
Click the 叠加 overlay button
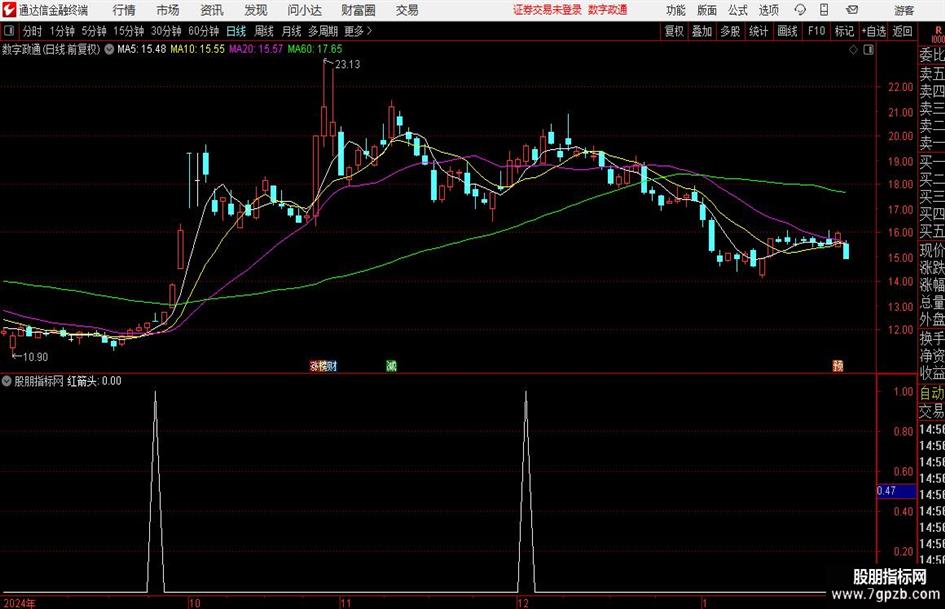[702, 31]
